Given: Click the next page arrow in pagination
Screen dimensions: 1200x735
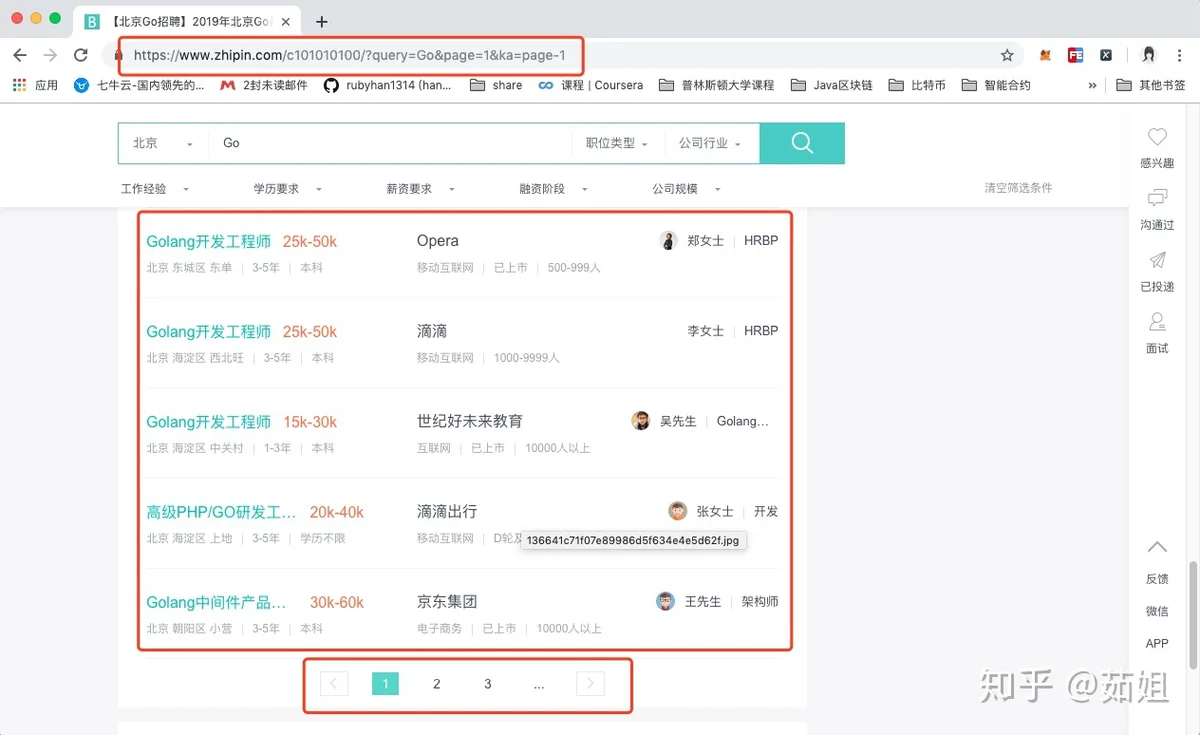Looking at the screenshot, I should [x=590, y=684].
